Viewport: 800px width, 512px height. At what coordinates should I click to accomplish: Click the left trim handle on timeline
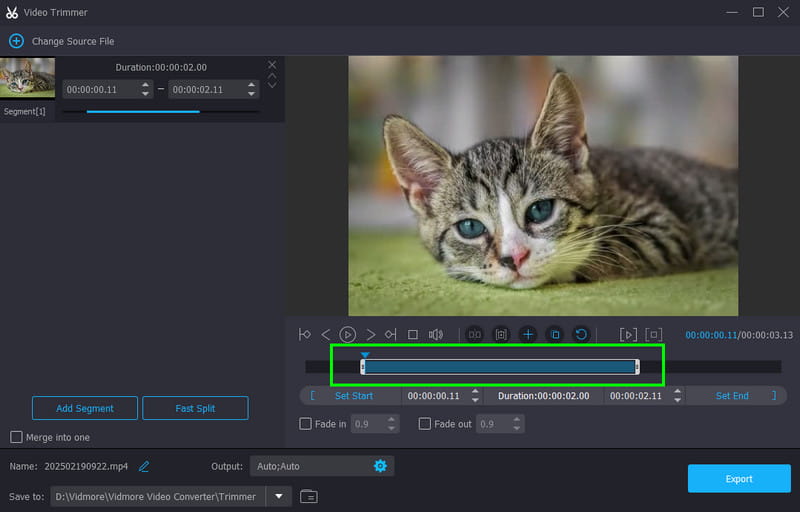click(363, 367)
